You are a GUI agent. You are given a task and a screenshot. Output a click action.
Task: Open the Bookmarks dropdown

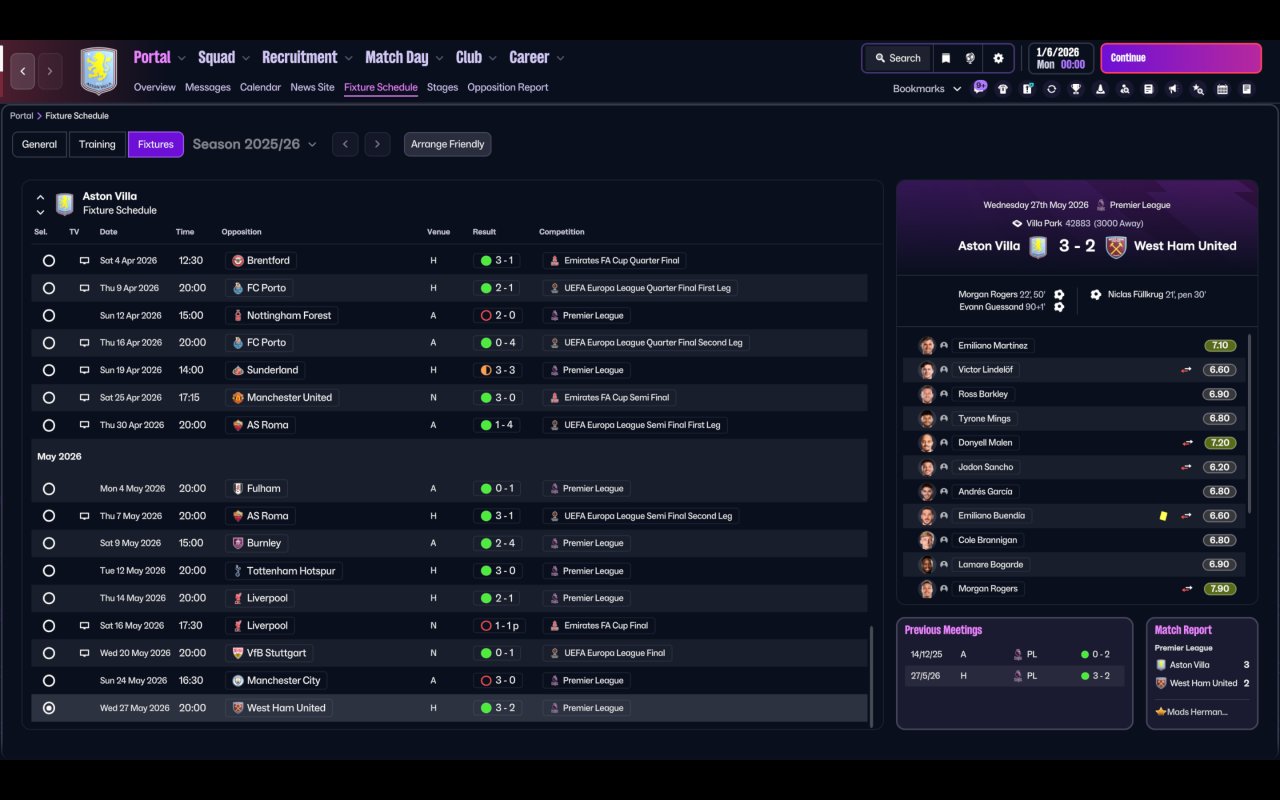(927, 89)
